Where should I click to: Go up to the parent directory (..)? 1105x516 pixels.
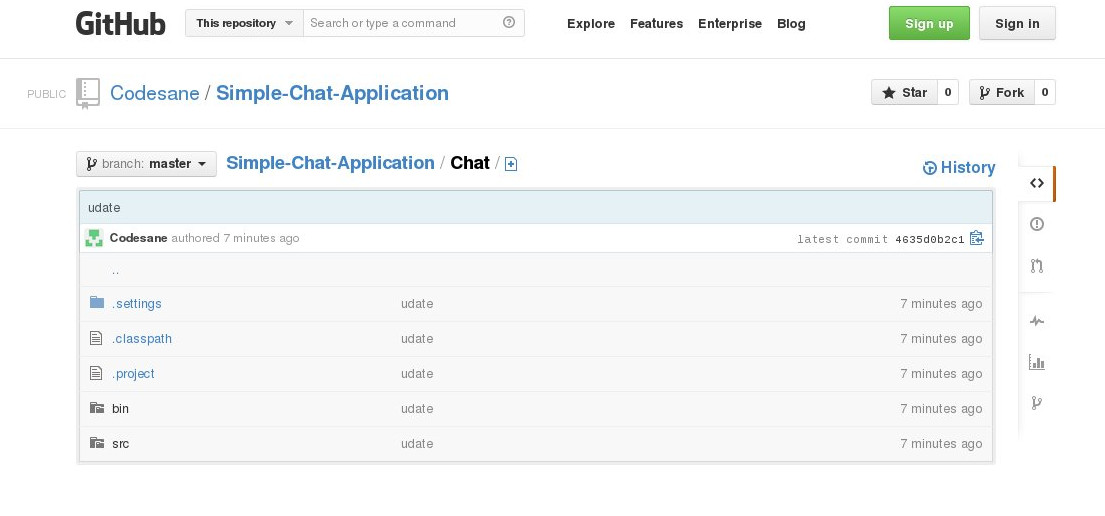116,270
